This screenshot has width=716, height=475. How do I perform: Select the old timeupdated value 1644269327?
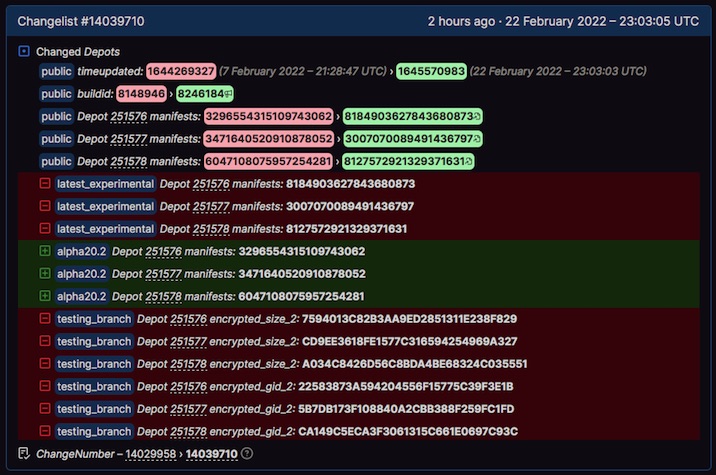[x=180, y=72]
